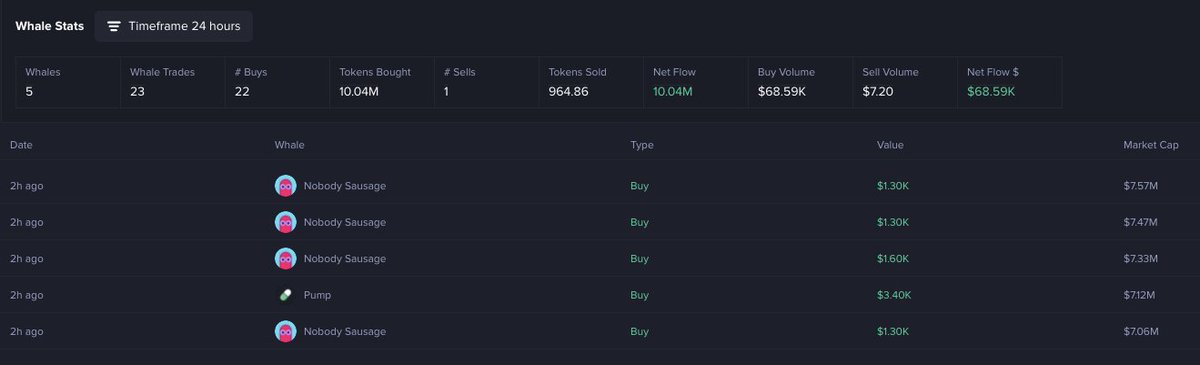
Task: Sort table by Date column header
Action: tap(21, 146)
